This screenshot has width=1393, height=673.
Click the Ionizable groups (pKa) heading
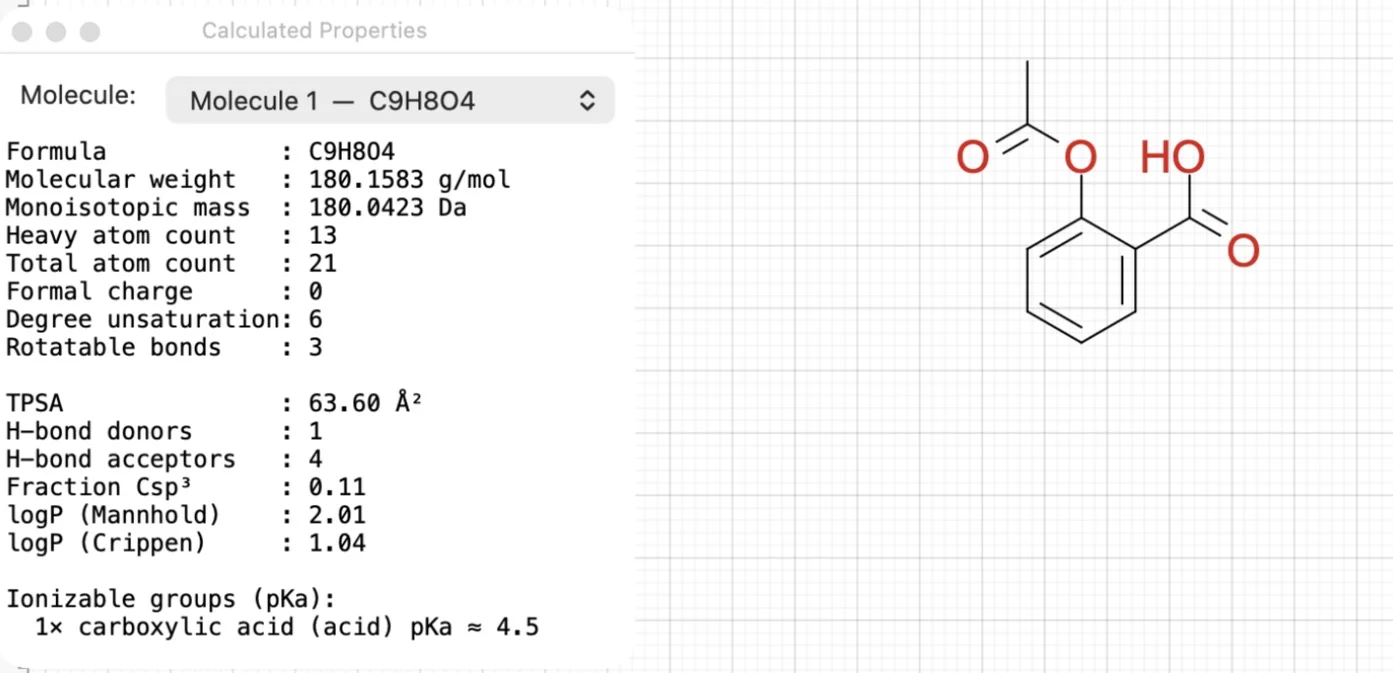tap(172, 599)
